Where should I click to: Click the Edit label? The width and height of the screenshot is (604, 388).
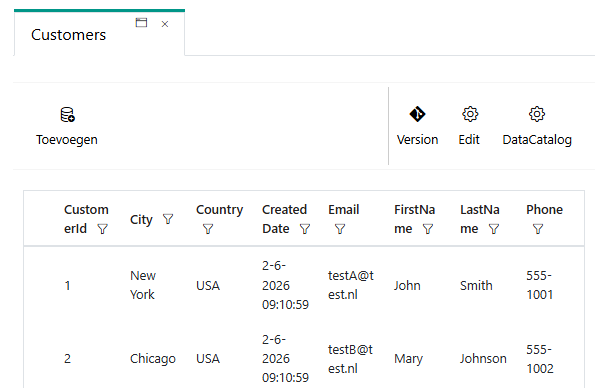point(469,139)
